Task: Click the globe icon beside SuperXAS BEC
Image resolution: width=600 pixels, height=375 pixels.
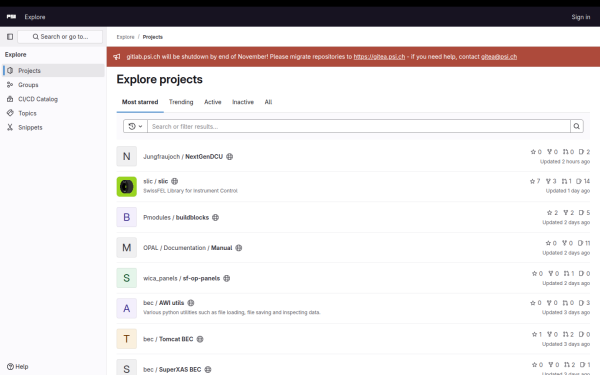Action: [208, 369]
